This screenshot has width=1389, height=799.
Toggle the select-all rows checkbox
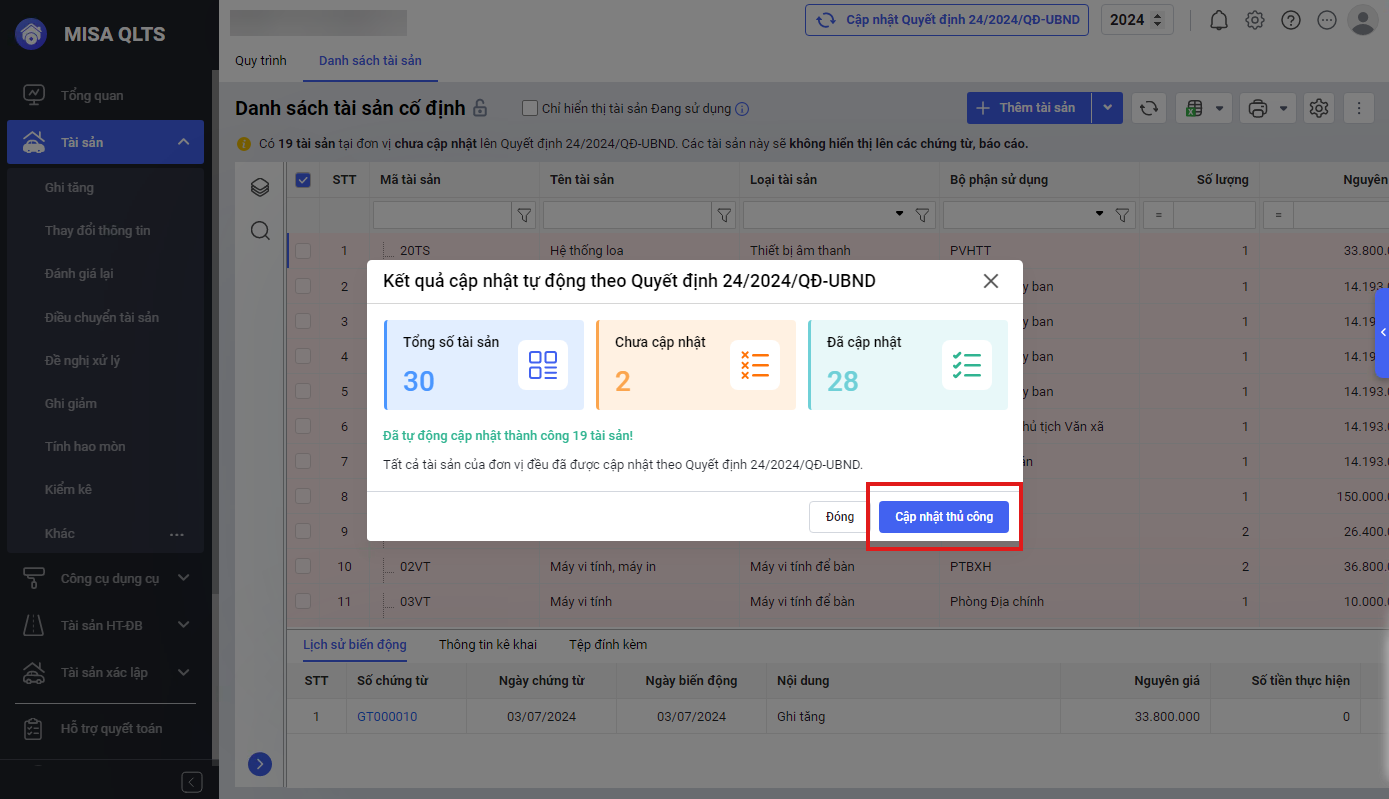pyautogui.click(x=303, y=180)
